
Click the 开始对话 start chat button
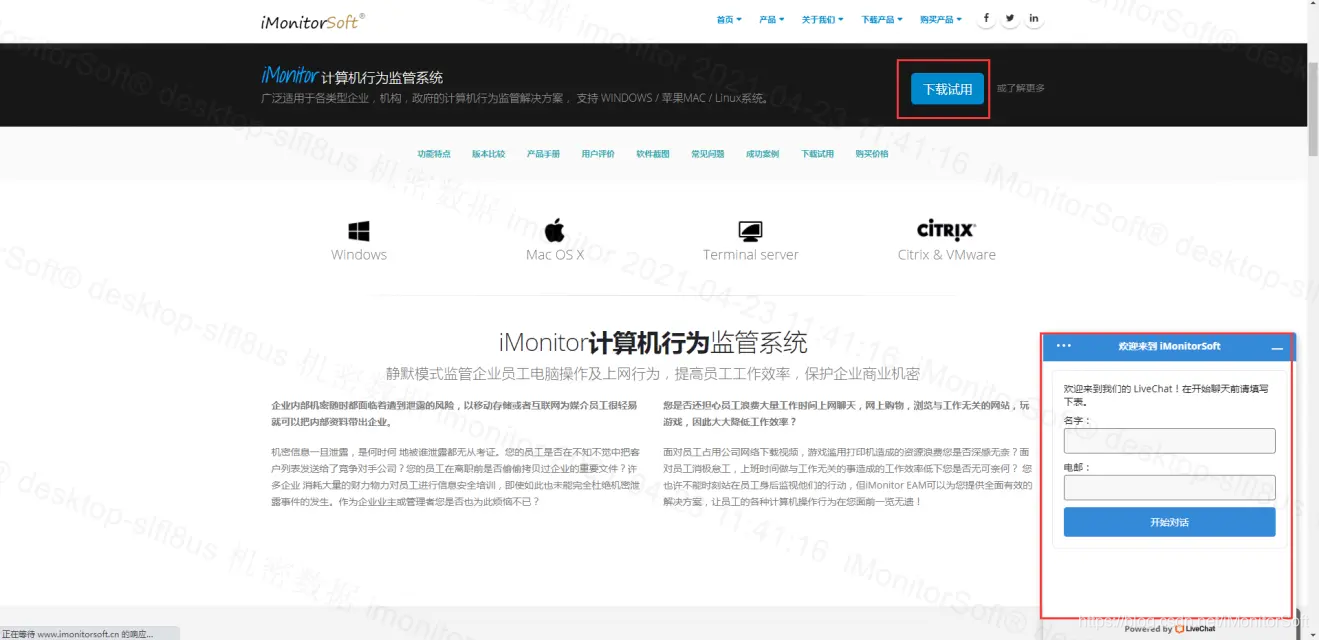pos(1169,522)
